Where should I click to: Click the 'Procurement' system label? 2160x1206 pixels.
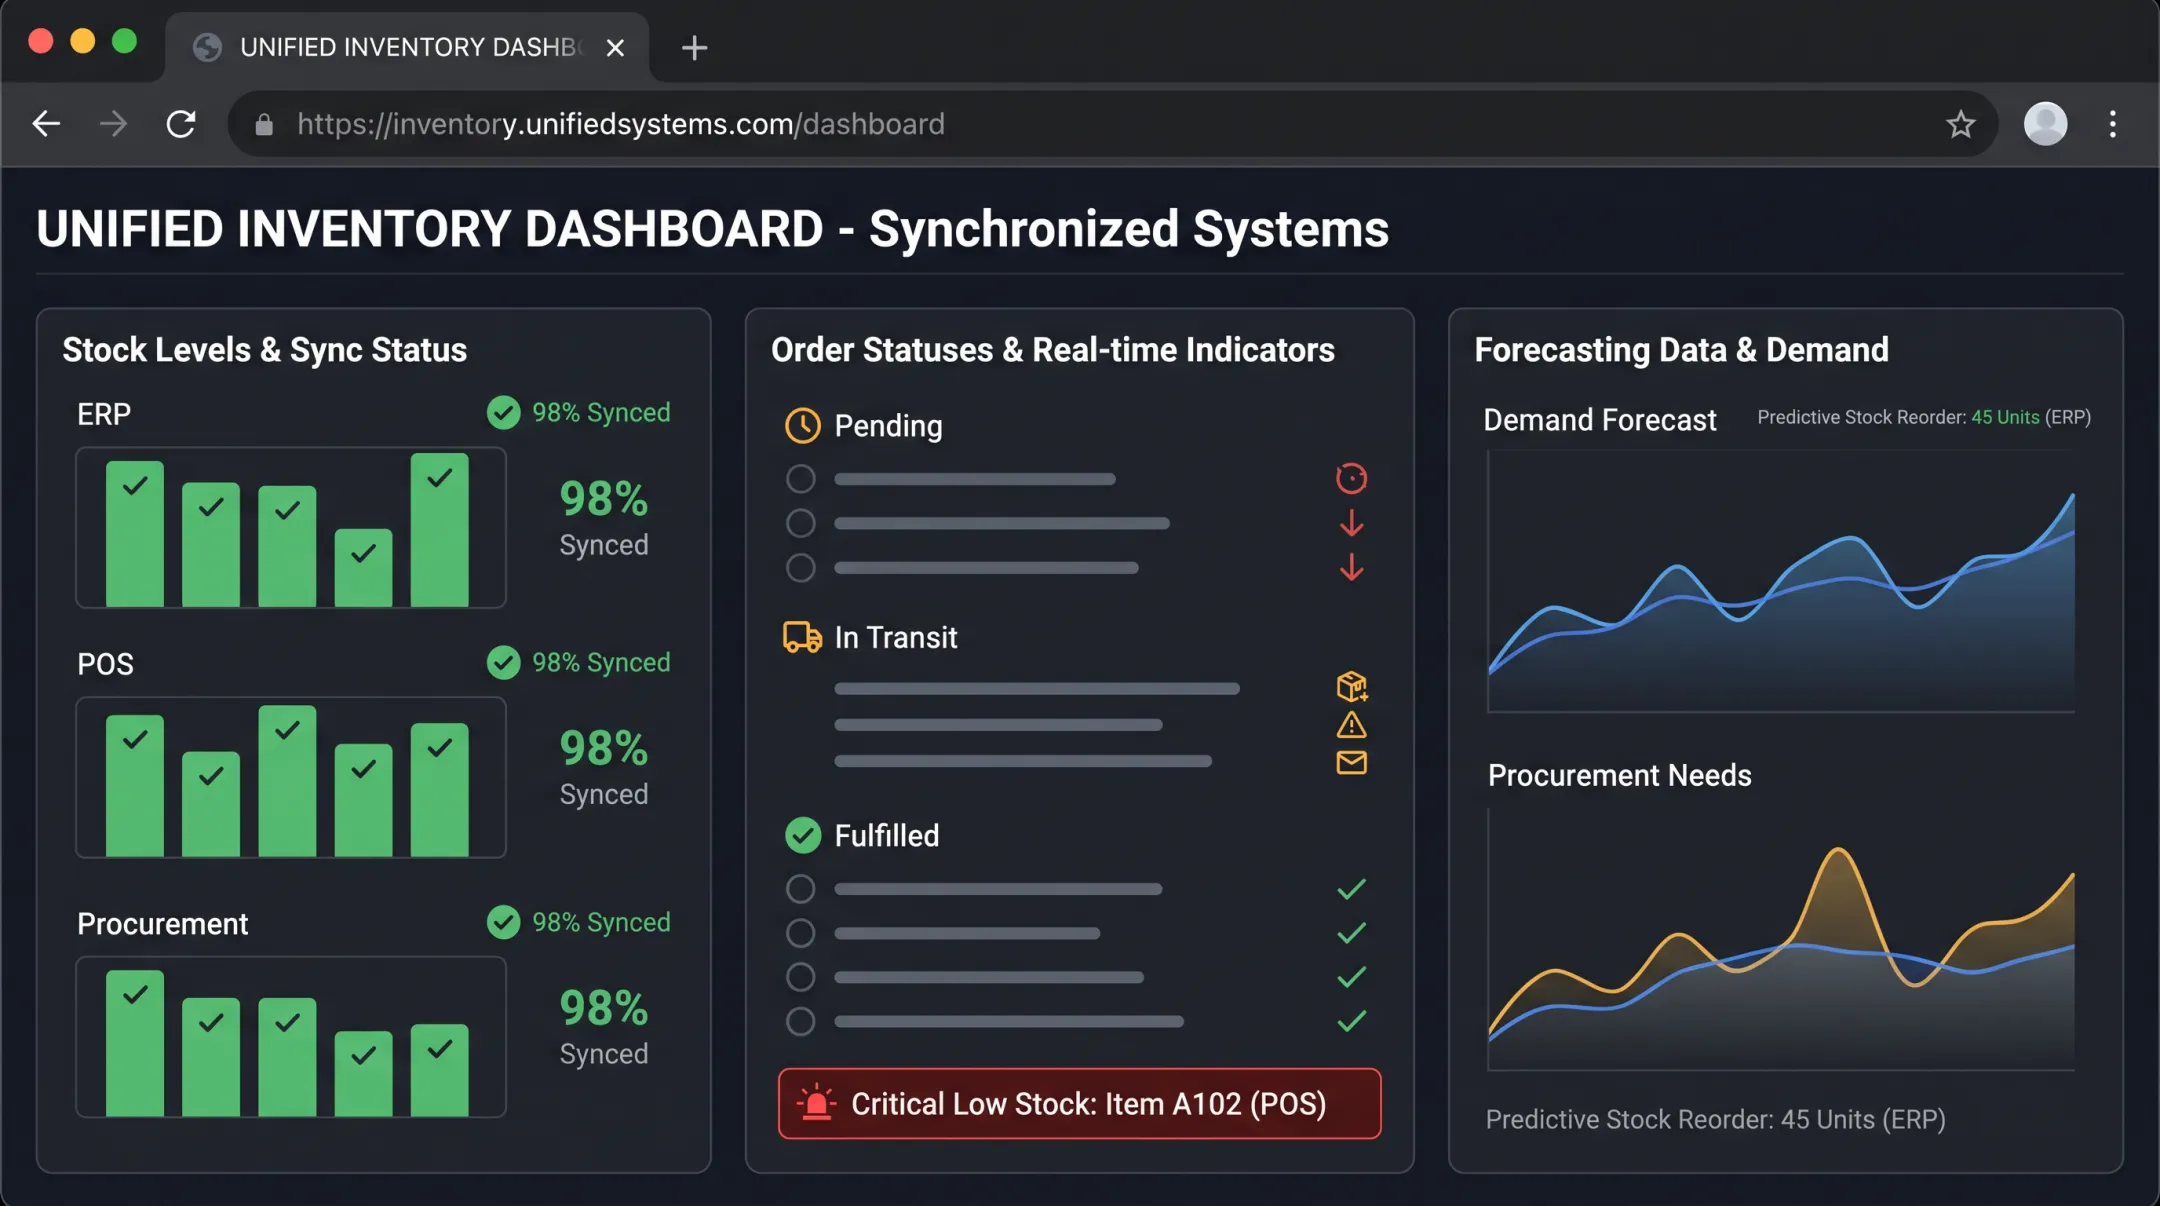pyautogui.click(x=162, y=924)
